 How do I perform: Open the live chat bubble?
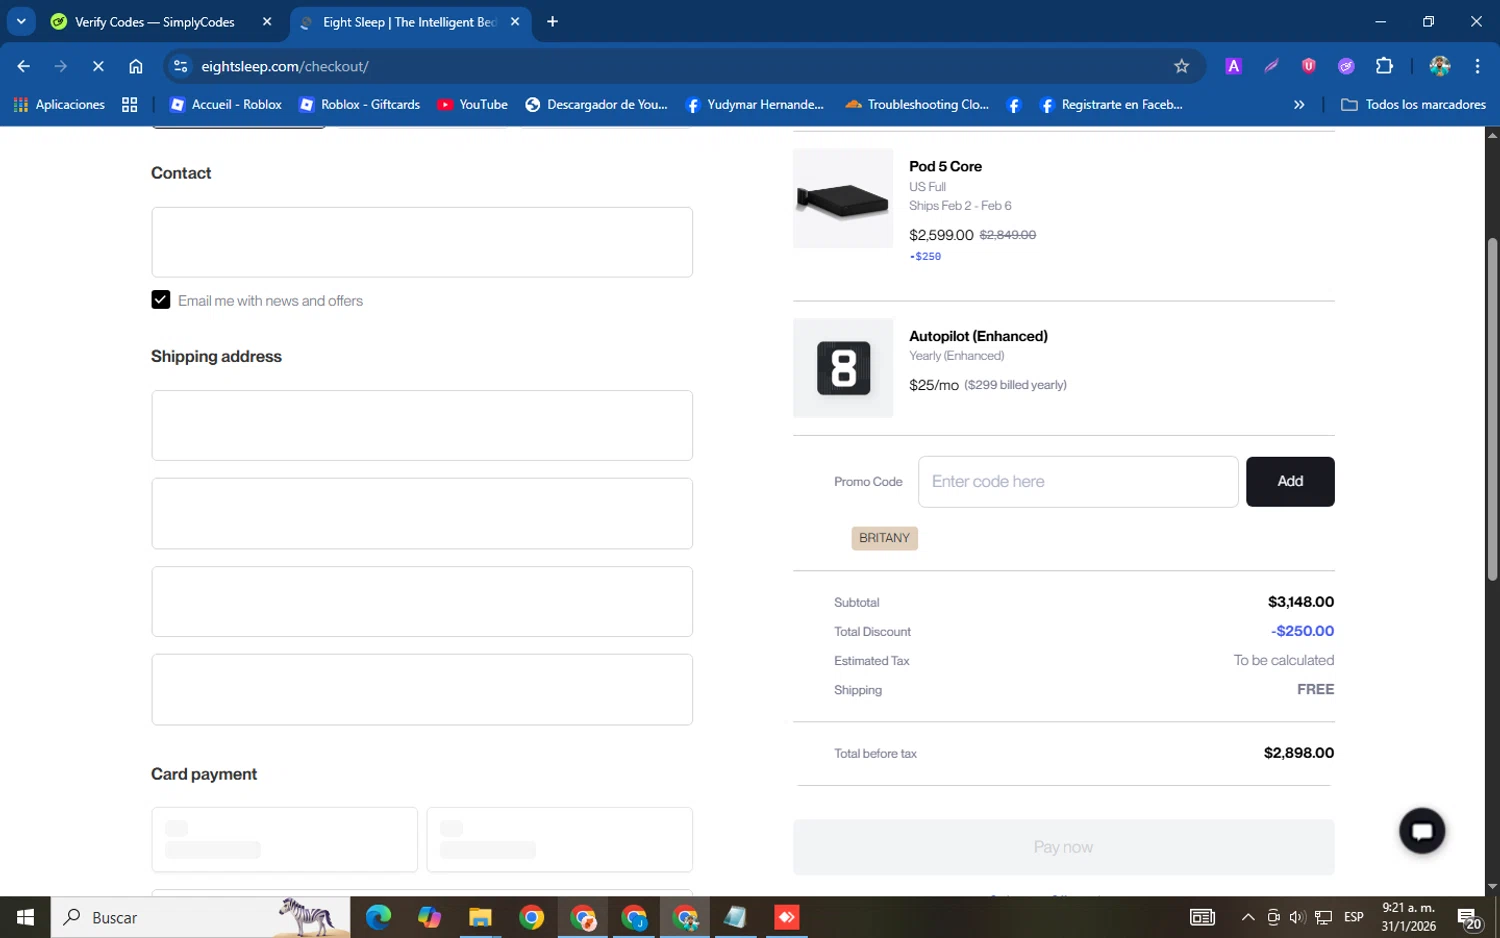1422,831
